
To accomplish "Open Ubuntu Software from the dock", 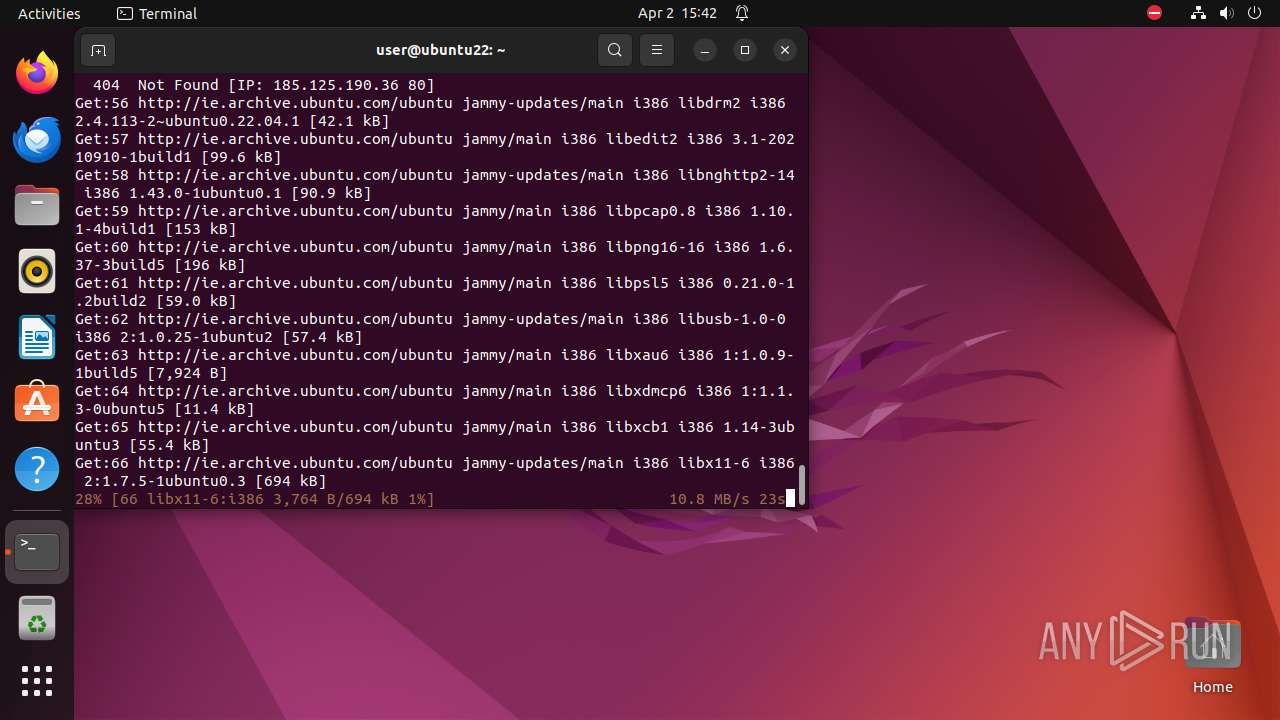I will coord(37,403).
